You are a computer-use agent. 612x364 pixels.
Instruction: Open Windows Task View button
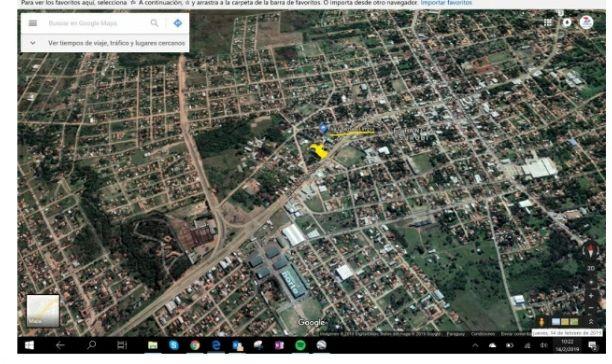click(x=122, y=345)
